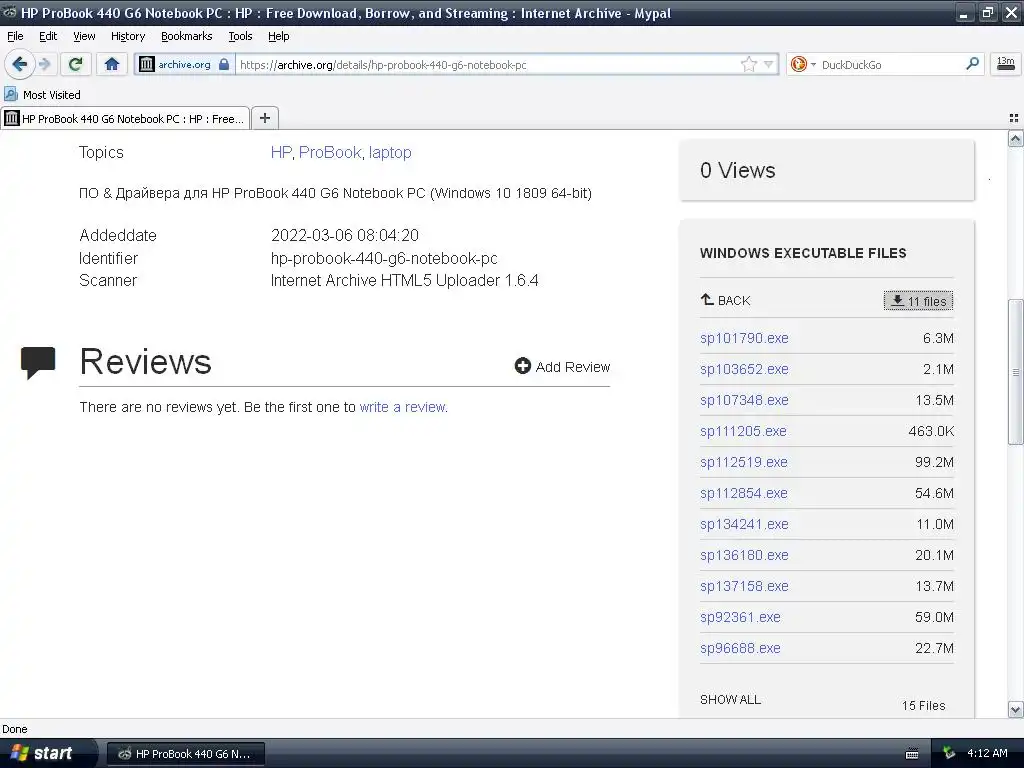Go to the home page icon
This screenshot has height=768, width=1024.
point(112,64)
